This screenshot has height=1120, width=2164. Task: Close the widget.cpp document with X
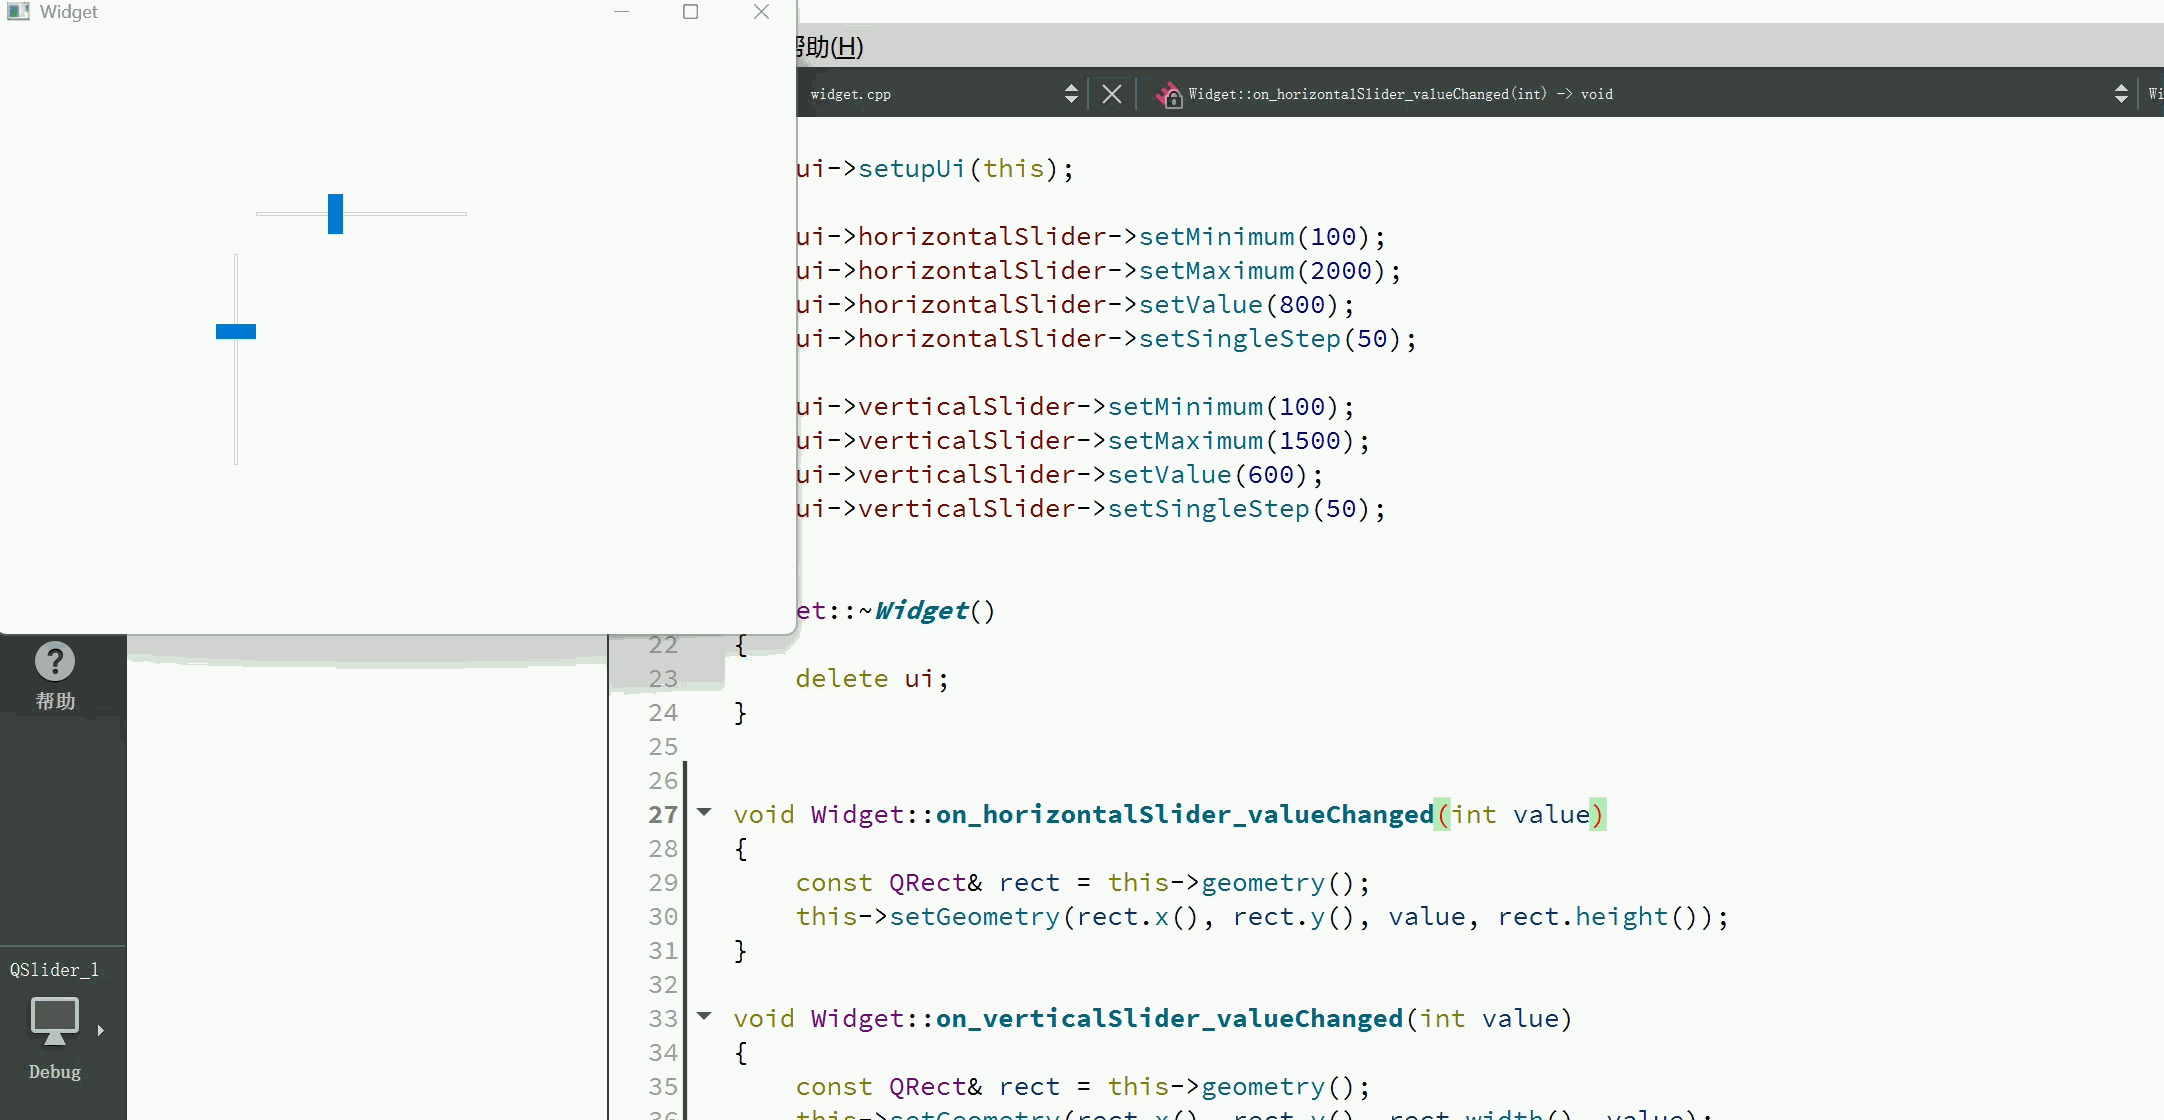pyautogui.click(x=1111, y=94)
